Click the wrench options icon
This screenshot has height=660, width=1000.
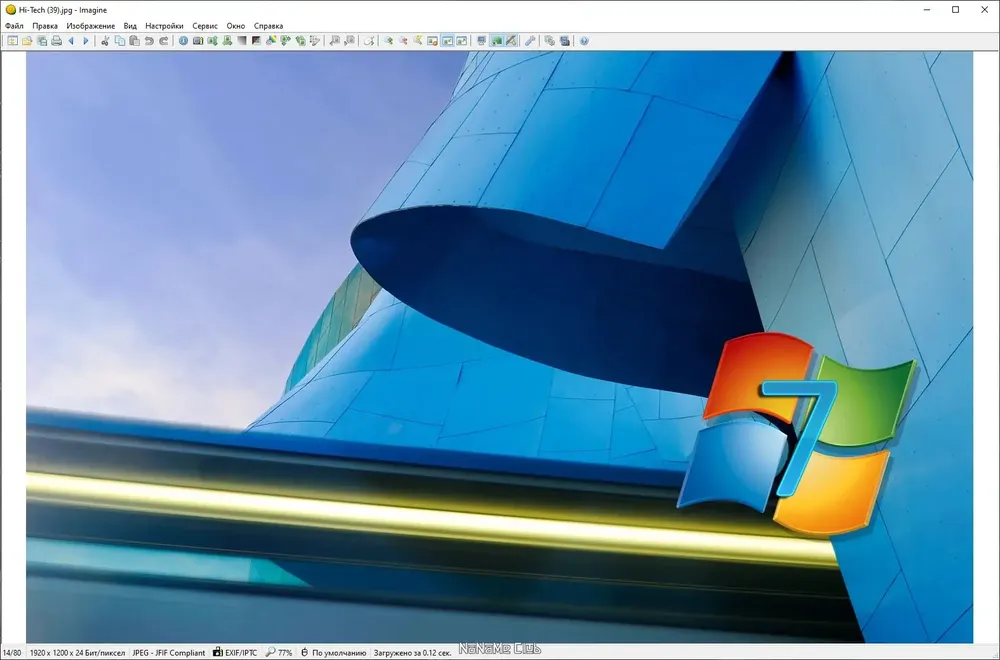tap(529, 41)
